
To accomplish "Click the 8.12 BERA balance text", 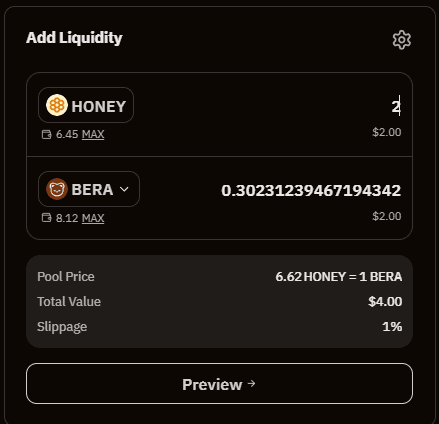I will (x=67, y=218).
